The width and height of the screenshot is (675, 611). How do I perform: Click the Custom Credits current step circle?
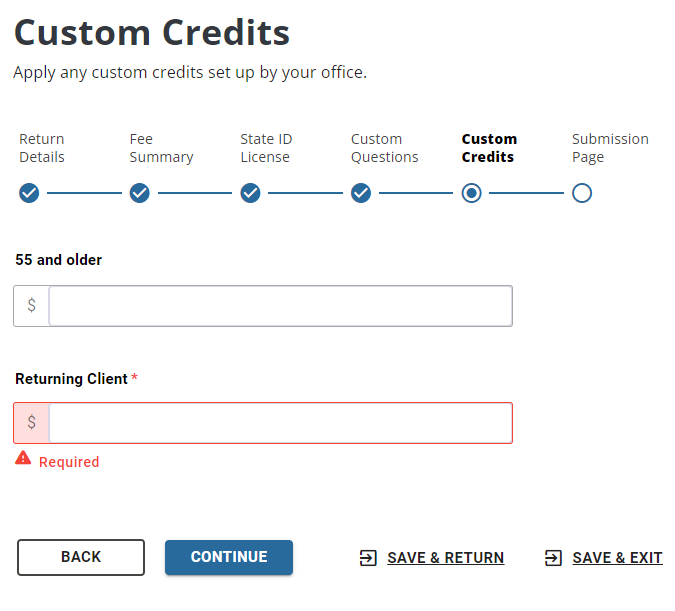pos(472,193)
